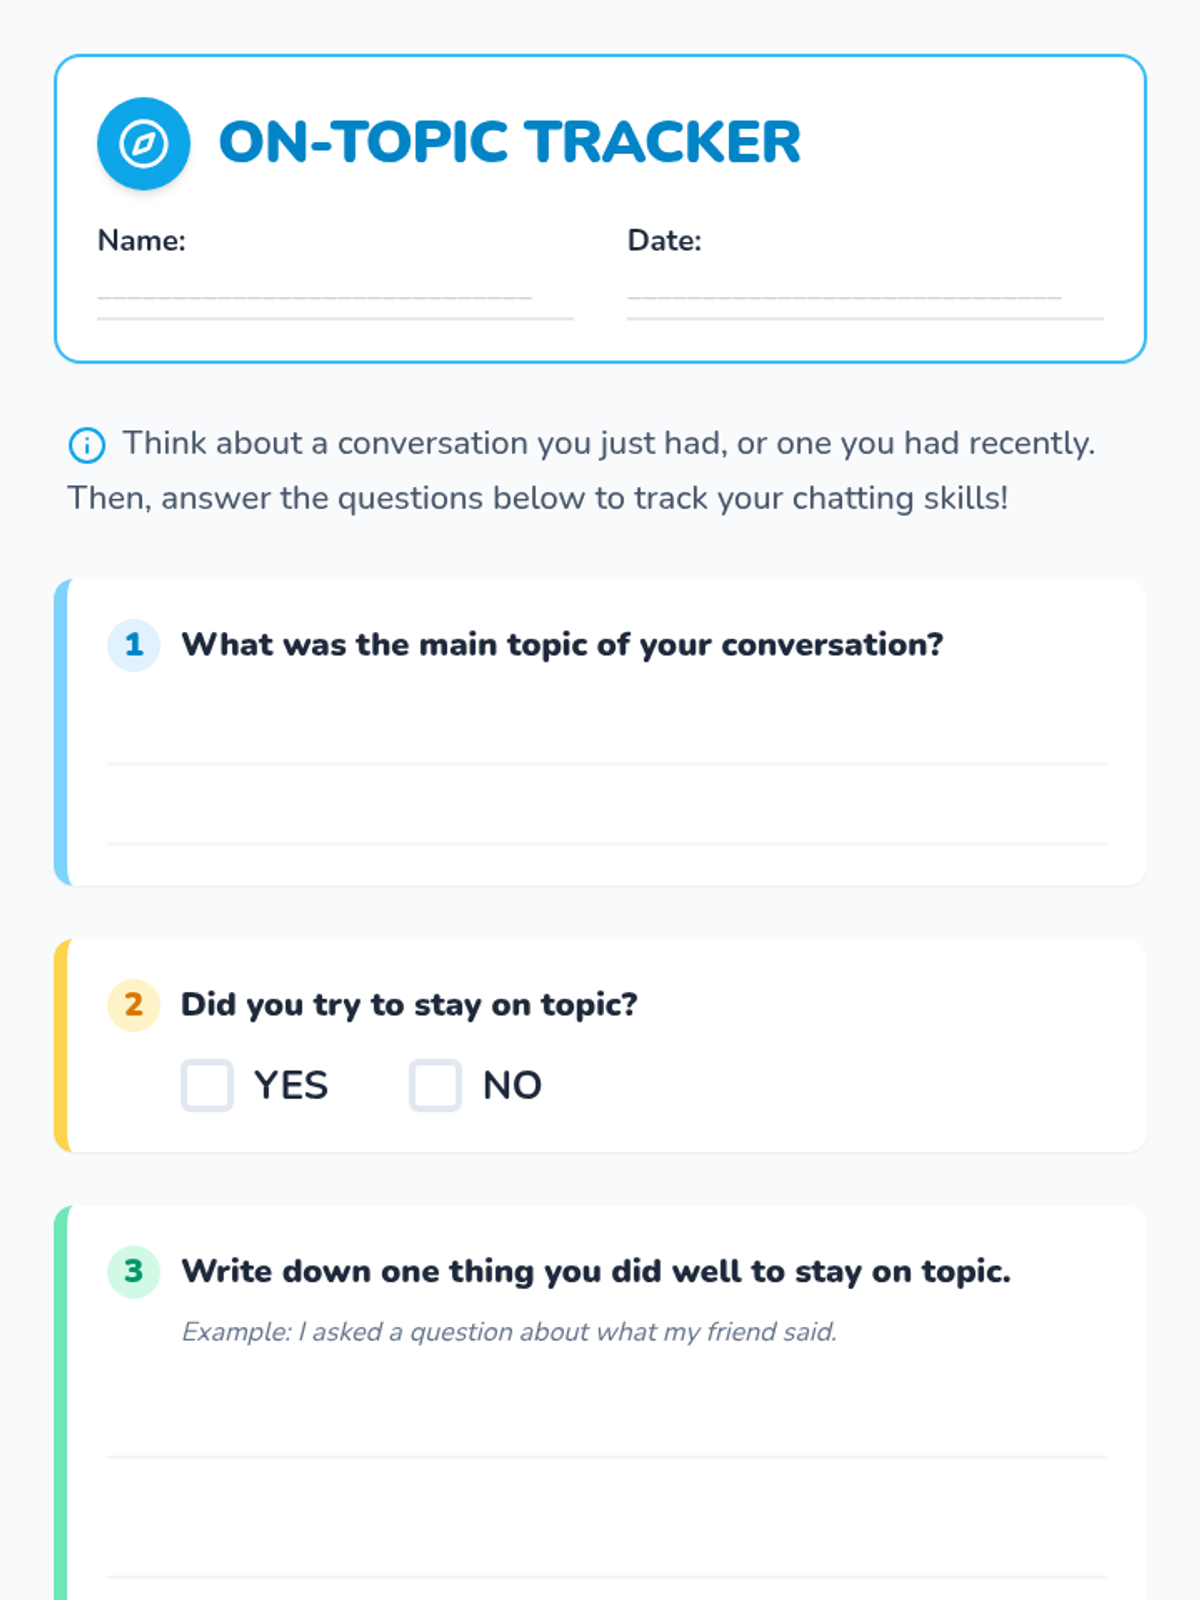Click the "What was the main topic" heading
The width and height of the screenshot is (1200, 1600).
pyautogui.click(x=562, y=645)
